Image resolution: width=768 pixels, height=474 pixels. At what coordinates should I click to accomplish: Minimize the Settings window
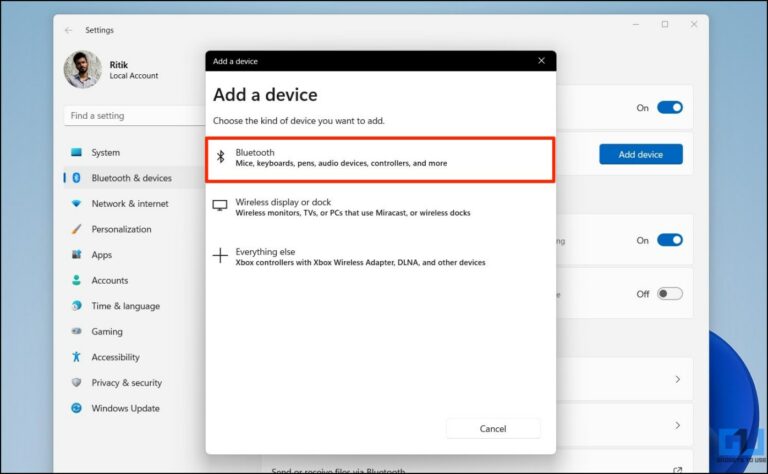(636, 24)
